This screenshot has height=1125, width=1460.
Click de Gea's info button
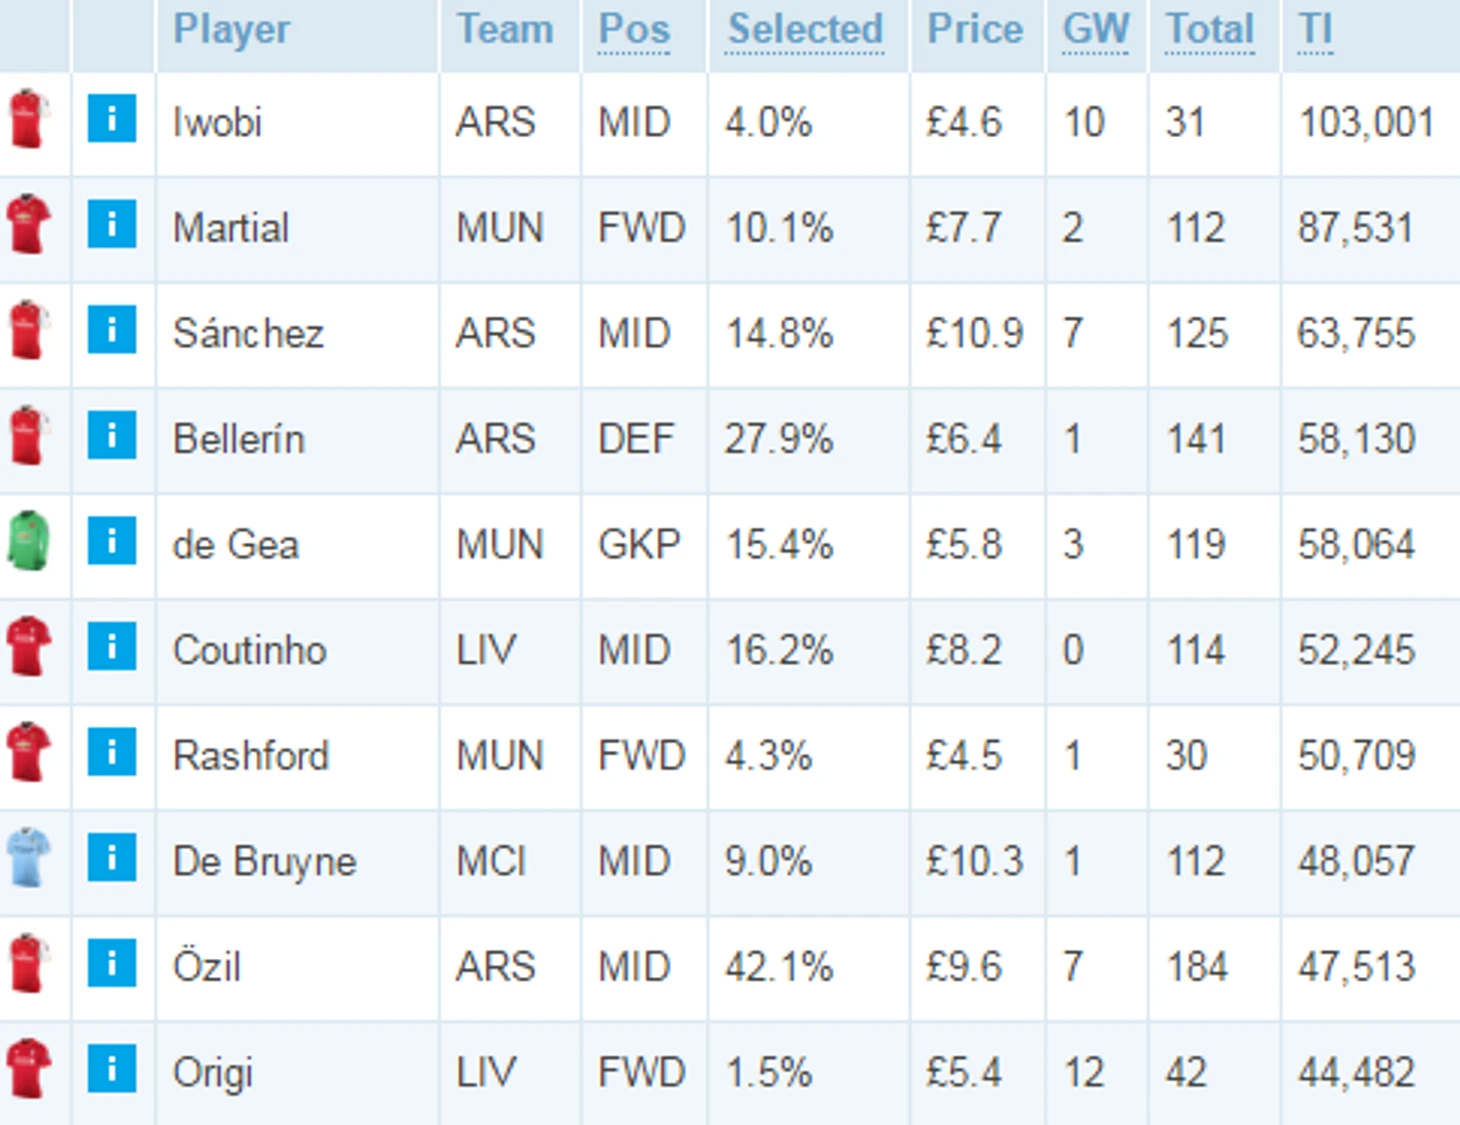click(x=112, y=541)
